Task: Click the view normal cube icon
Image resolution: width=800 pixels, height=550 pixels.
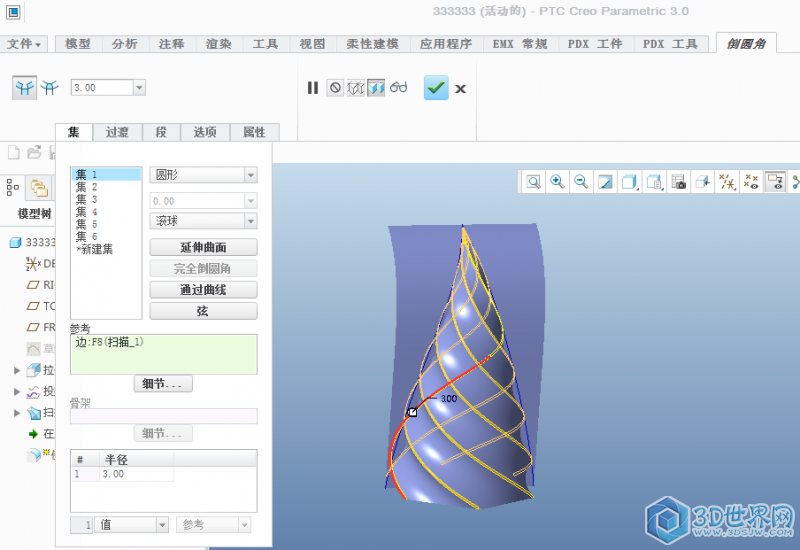Action: point(703,182)
